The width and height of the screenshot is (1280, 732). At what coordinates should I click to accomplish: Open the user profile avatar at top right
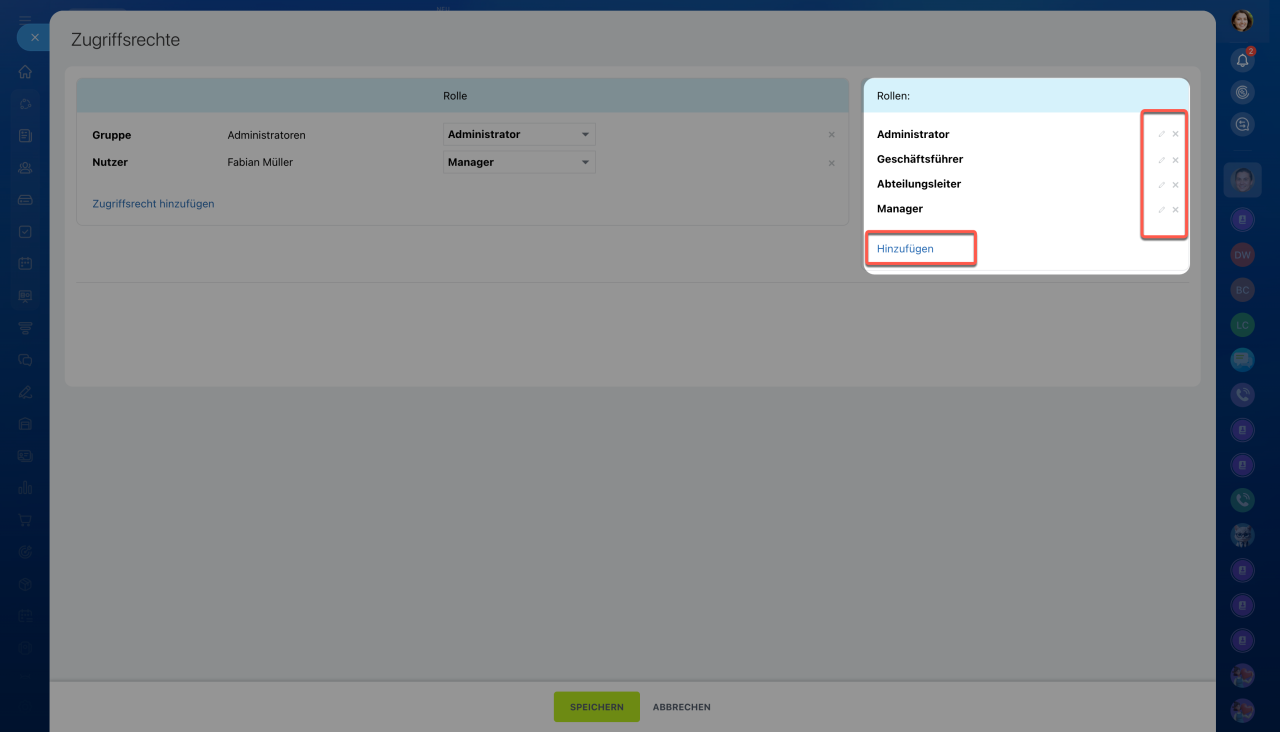(x=1243, y=21)
